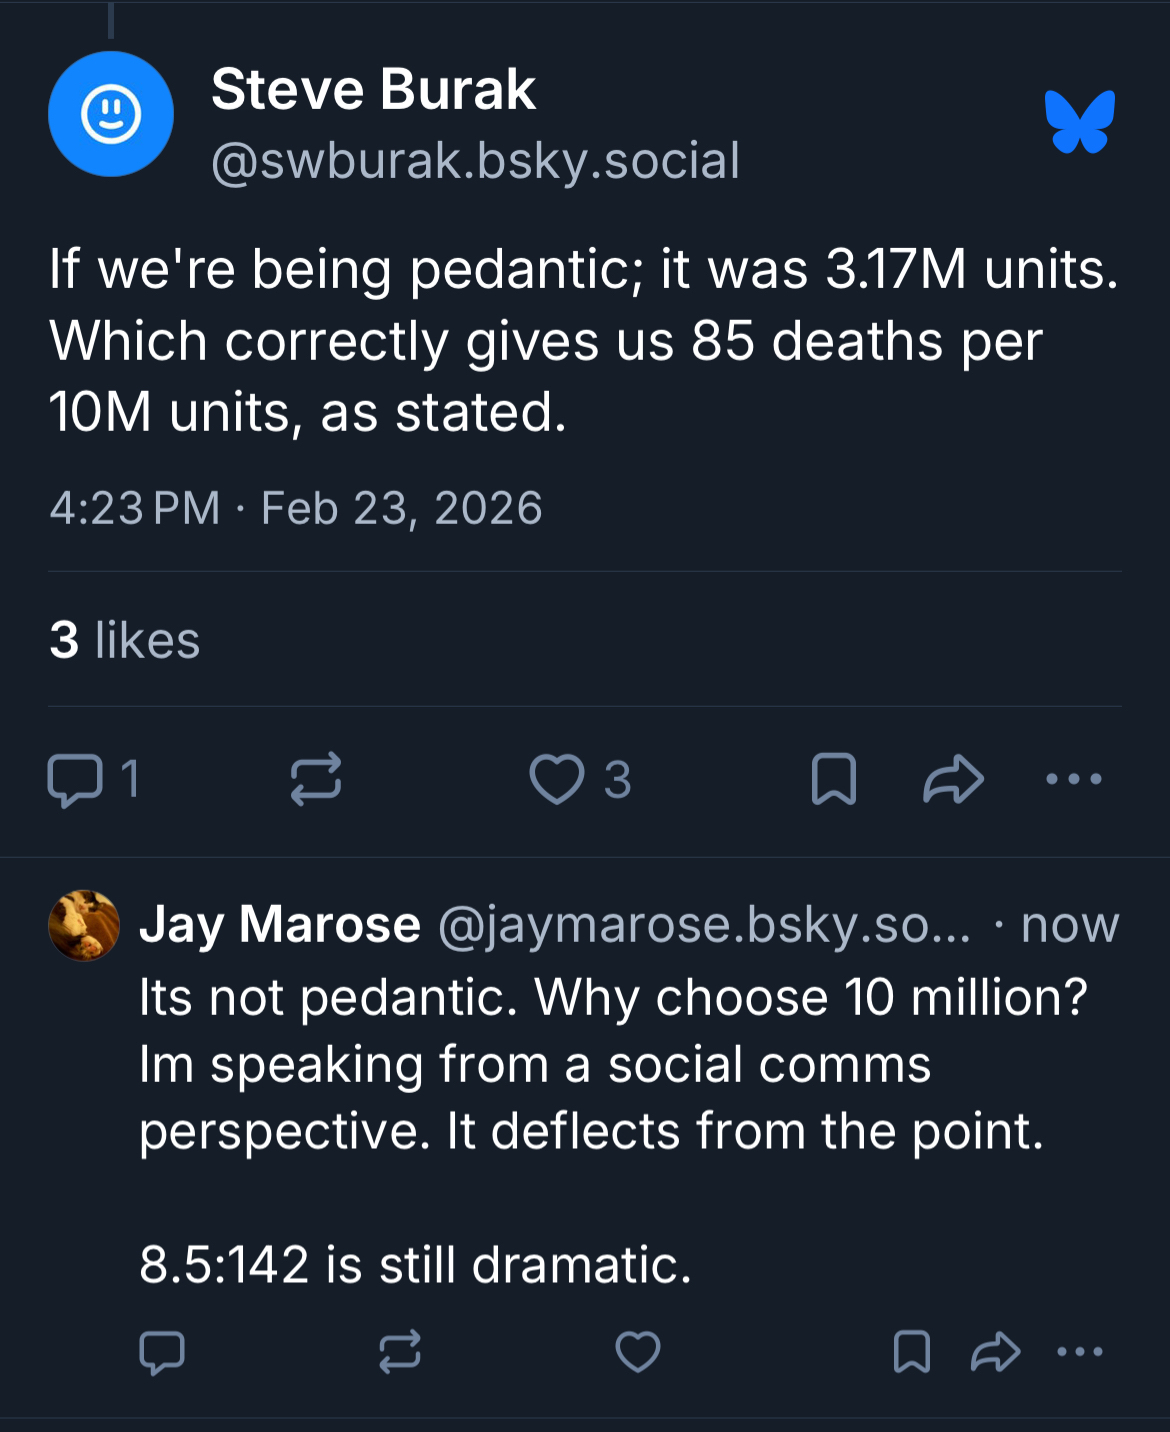Open the Steve Burak display name
Screen dimensions: 1170x1432
pos(374,90)
